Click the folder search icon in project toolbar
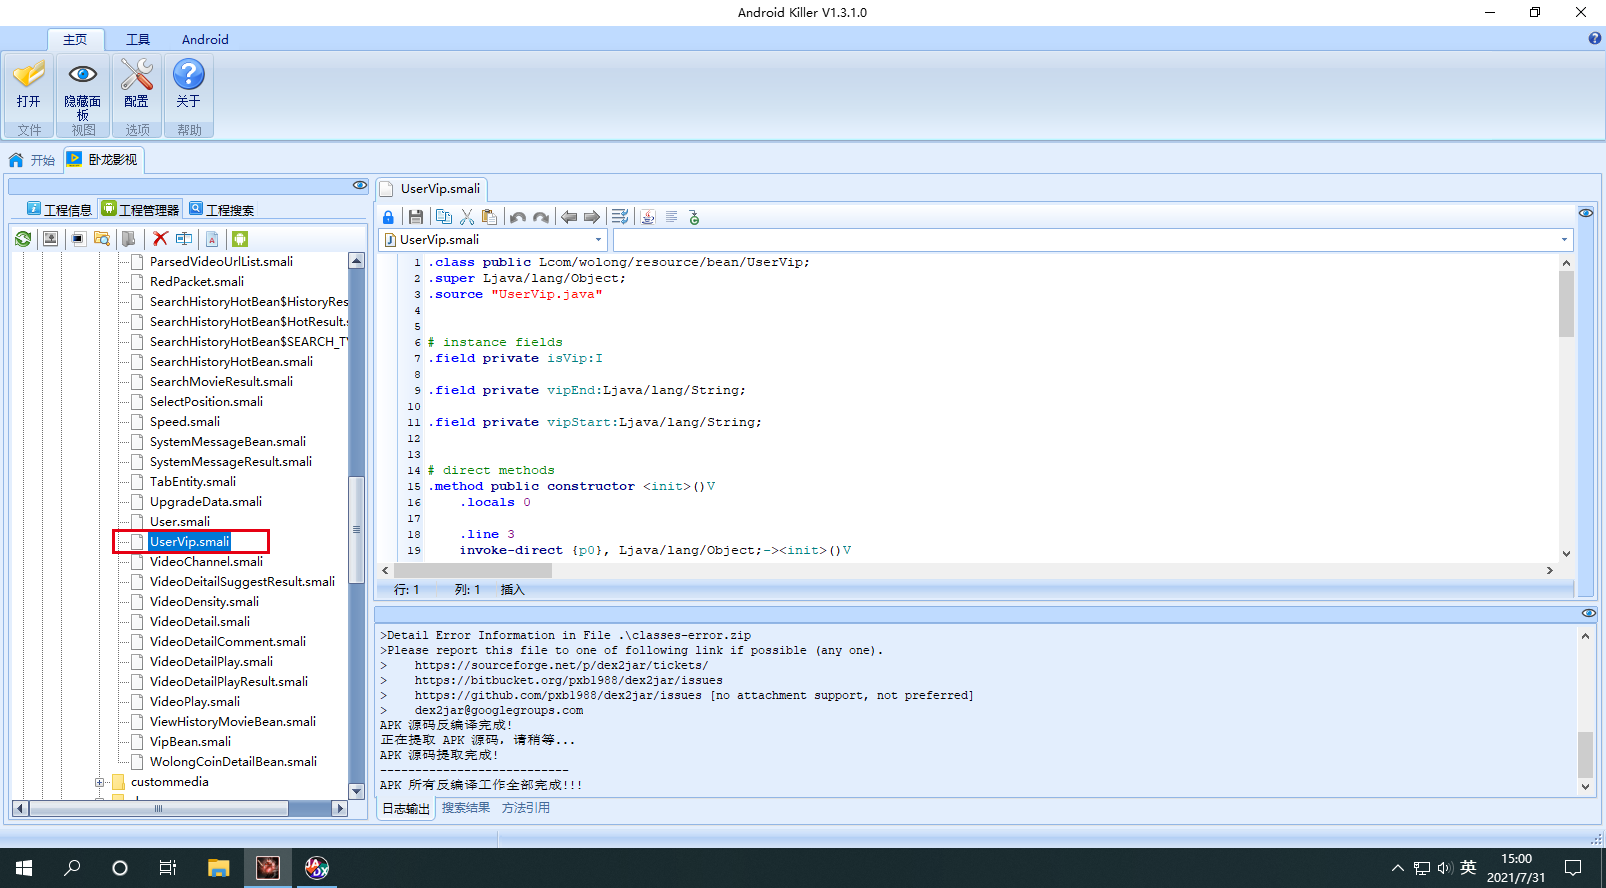This screenshot has height=888, width=1606. coord(102,239)
